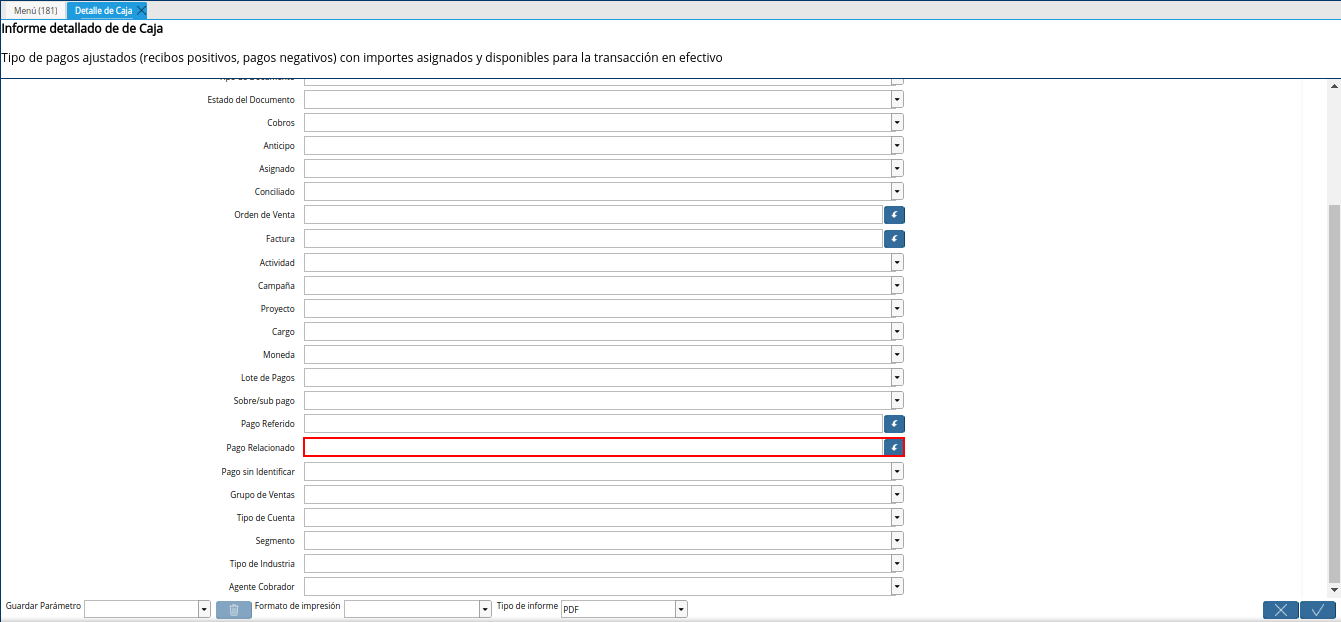This screenshot has width=1341, height=622.
Task: Click the Agente Cobrador label
Action: pos(262,587)
